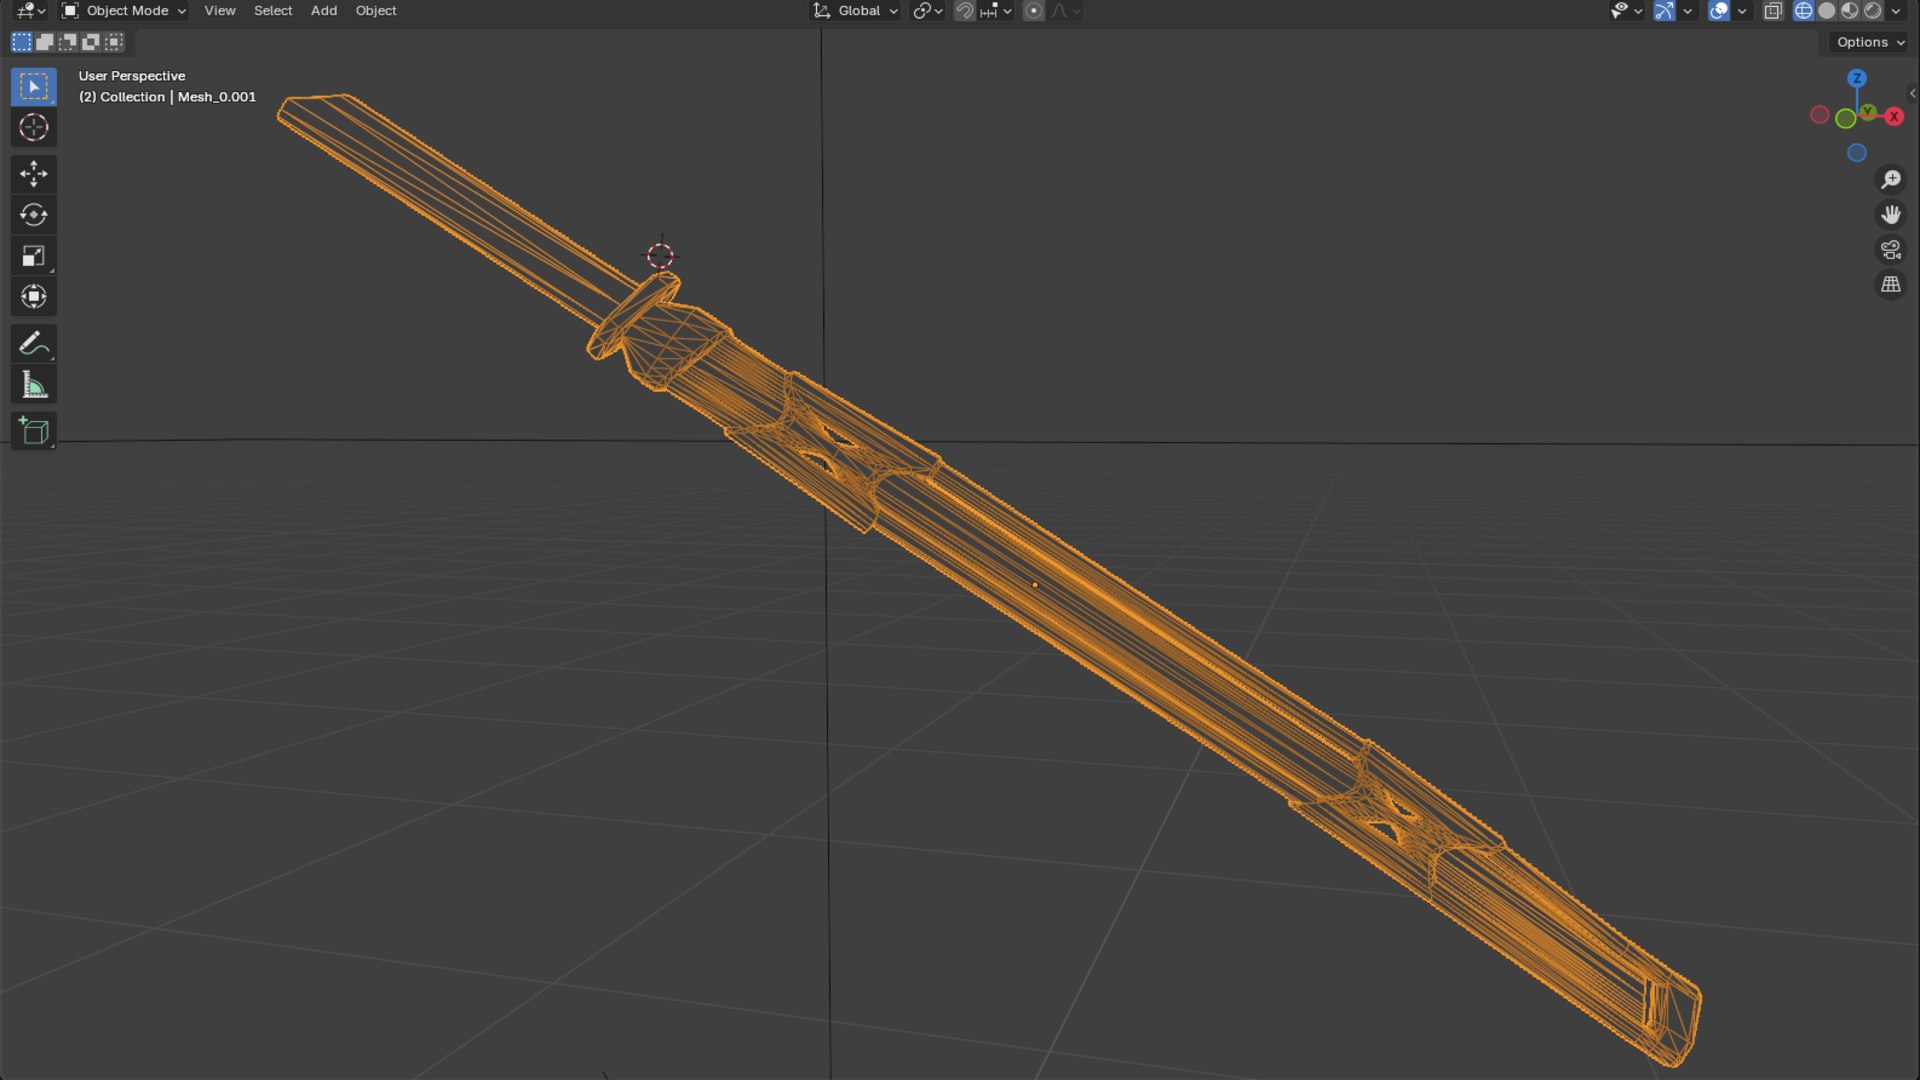This screenshot has width=1920, height=1080.
Task: Click the selected sword mesh object origin
Action: [1035, 585]
